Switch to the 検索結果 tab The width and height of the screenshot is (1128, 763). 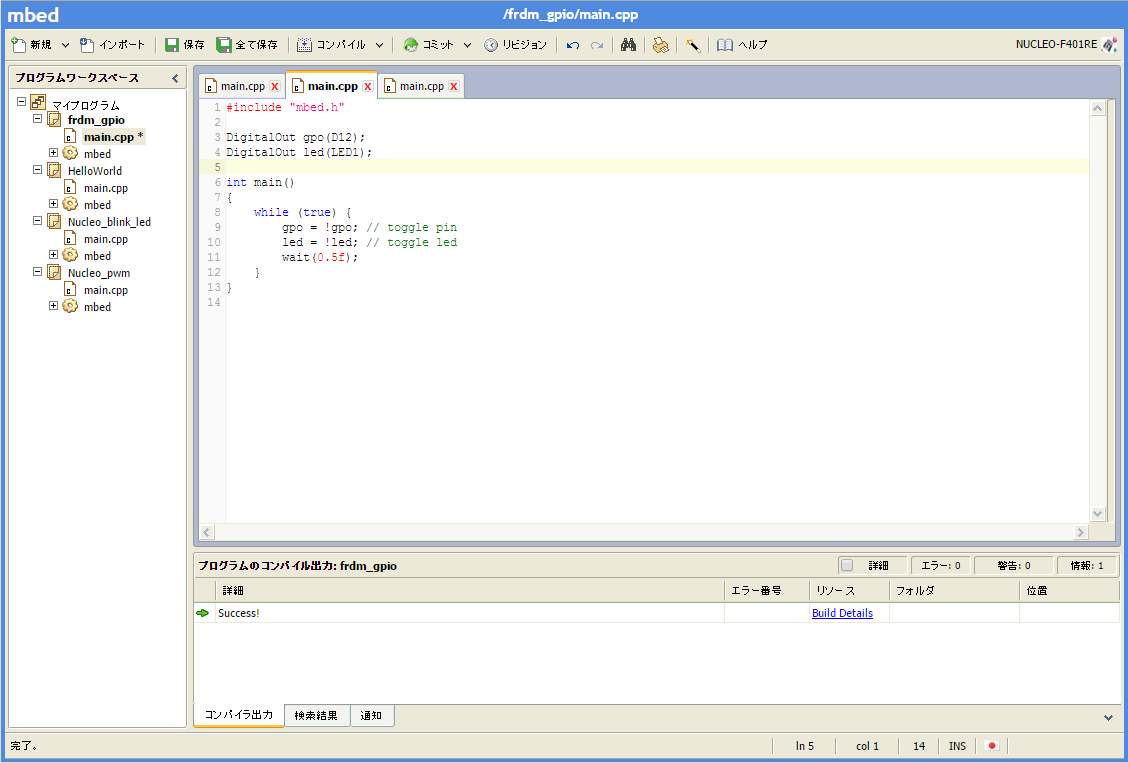317,716
